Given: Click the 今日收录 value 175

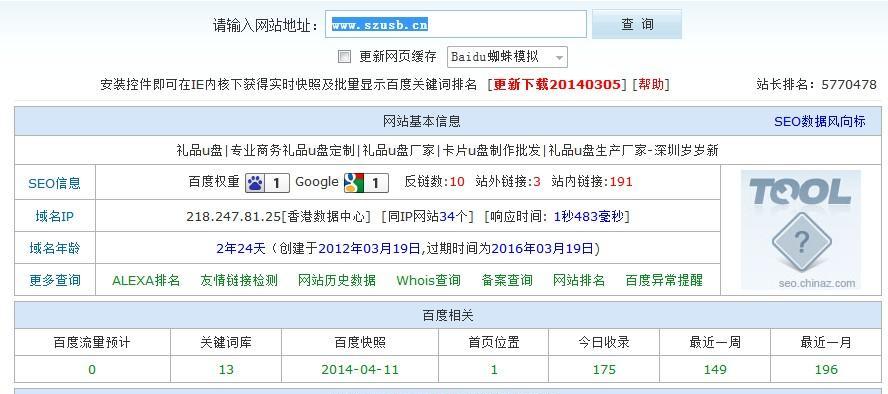Looking at the screenshot, I should [x=604, y=370].
